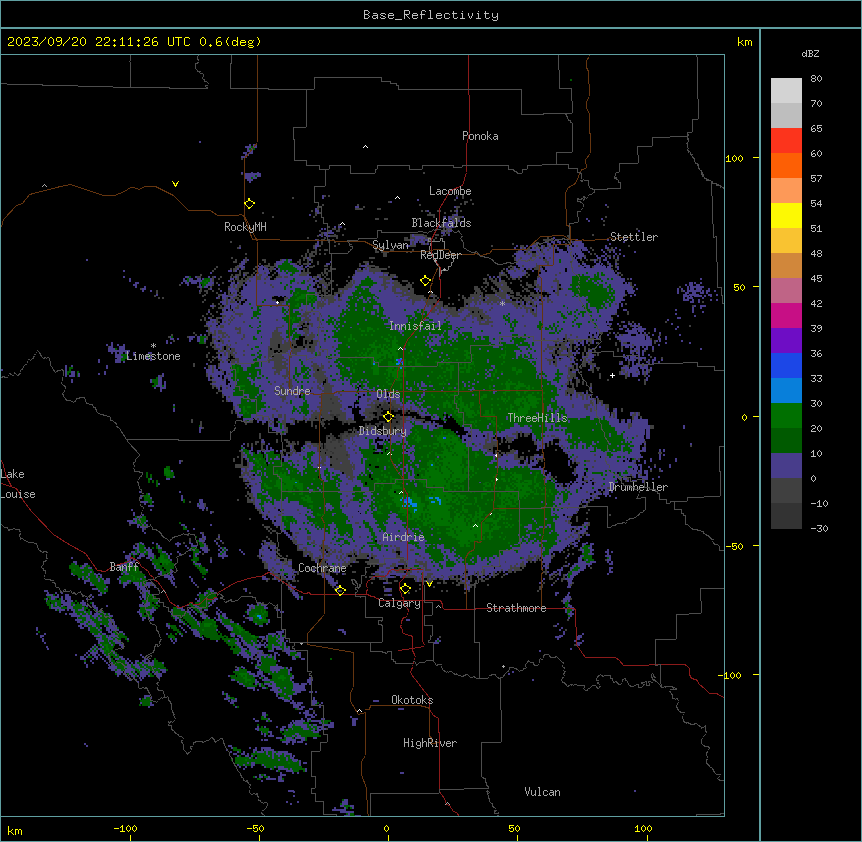Click the Calgary city label
The width and height of the screenshot is (862, 842).
[399, 603]
